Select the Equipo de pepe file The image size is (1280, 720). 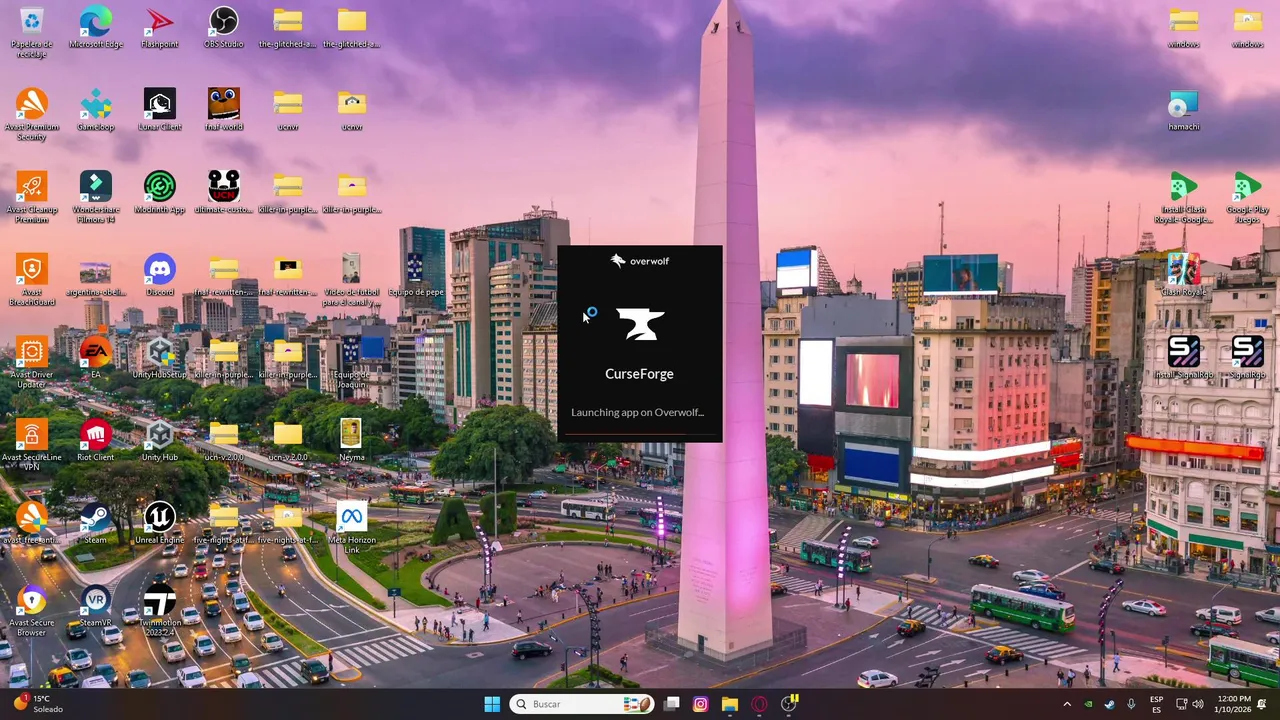[x=415, y=276]
